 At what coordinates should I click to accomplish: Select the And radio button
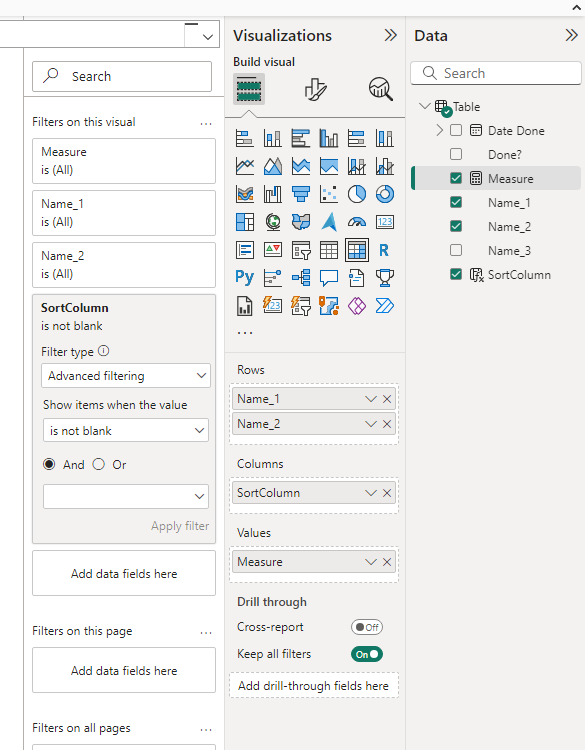pos(49,464)
